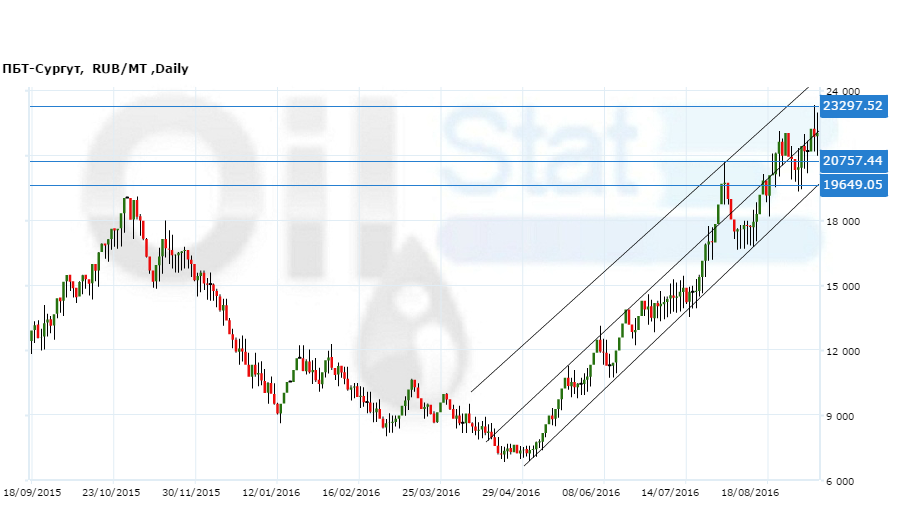This screenshot has height=509, width=909.
Task: Select the 29/04/2016 date label
Action: (511, 492)
